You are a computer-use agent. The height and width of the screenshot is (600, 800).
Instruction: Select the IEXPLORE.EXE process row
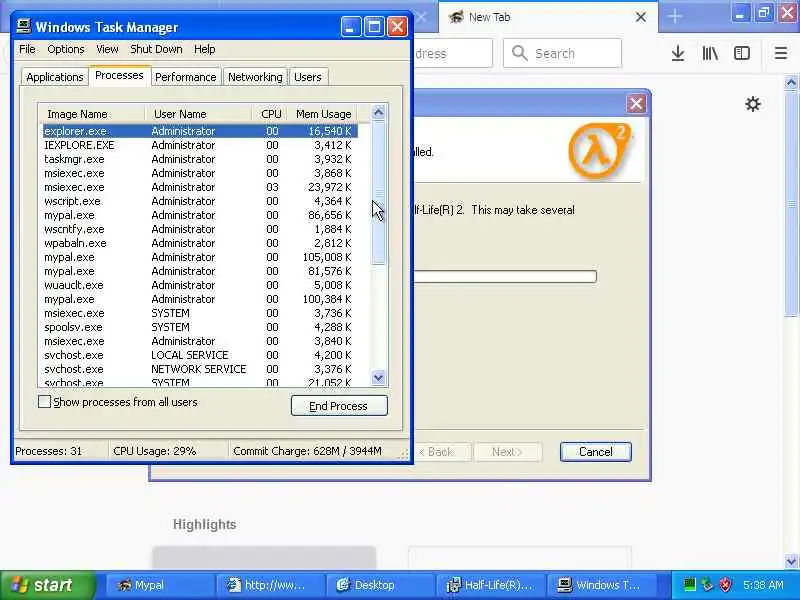[200, 145]
